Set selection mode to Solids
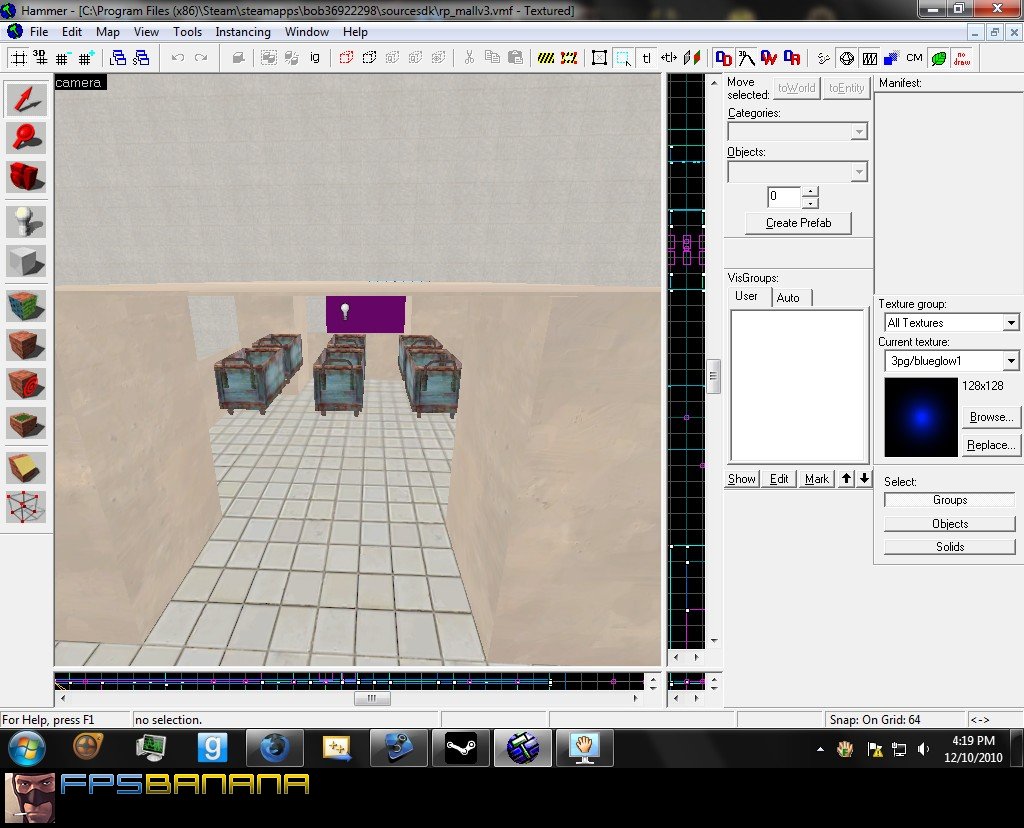Viewport: 1024px width, 828px height. pos(950,547)
